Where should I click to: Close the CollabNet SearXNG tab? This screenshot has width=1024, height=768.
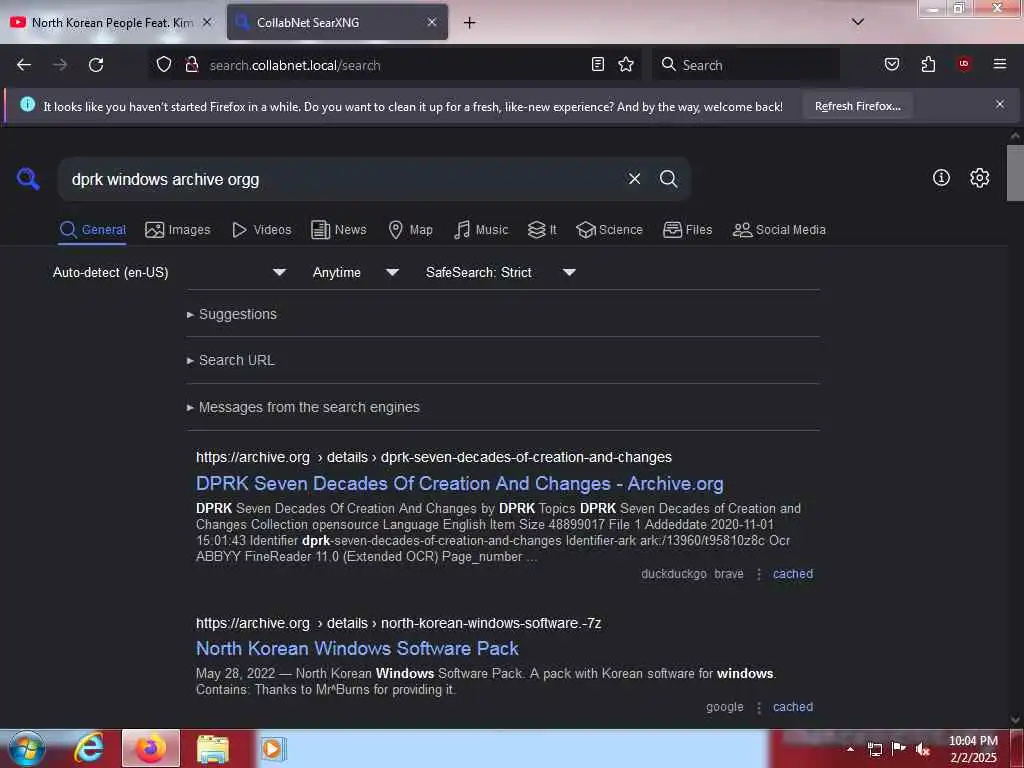click(432, 22)
